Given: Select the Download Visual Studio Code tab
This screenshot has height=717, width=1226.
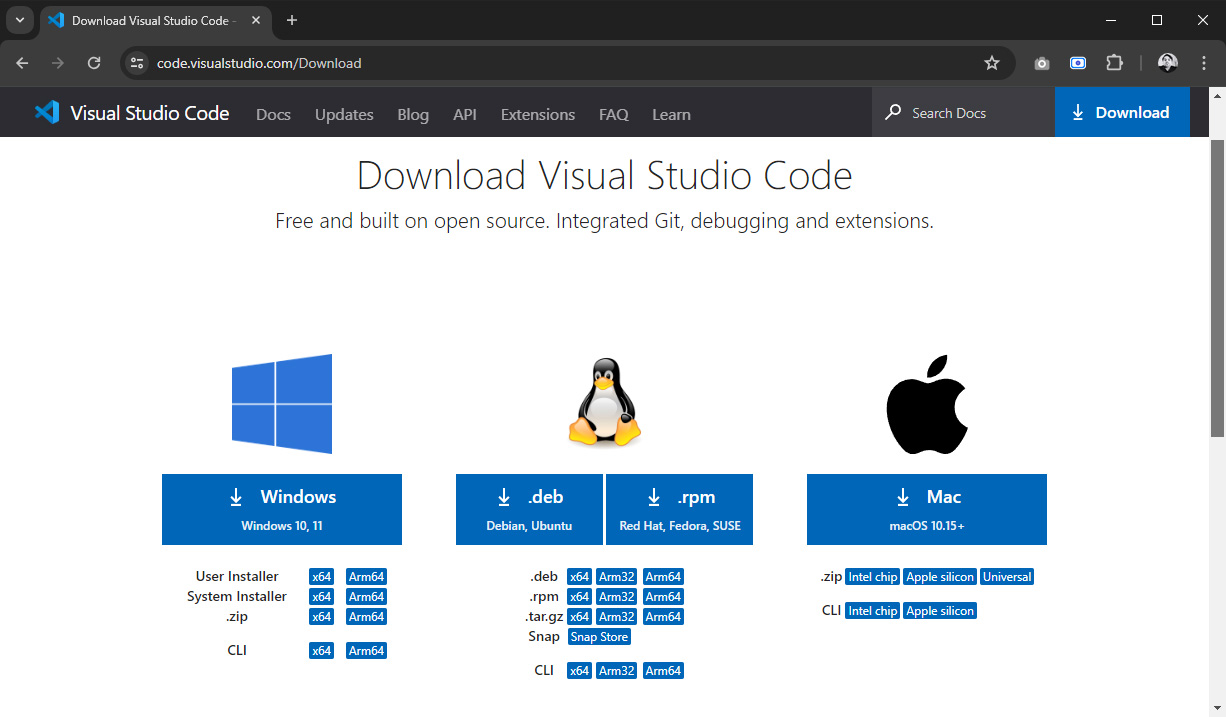Looking at the screenshot, I should (157, 20).
